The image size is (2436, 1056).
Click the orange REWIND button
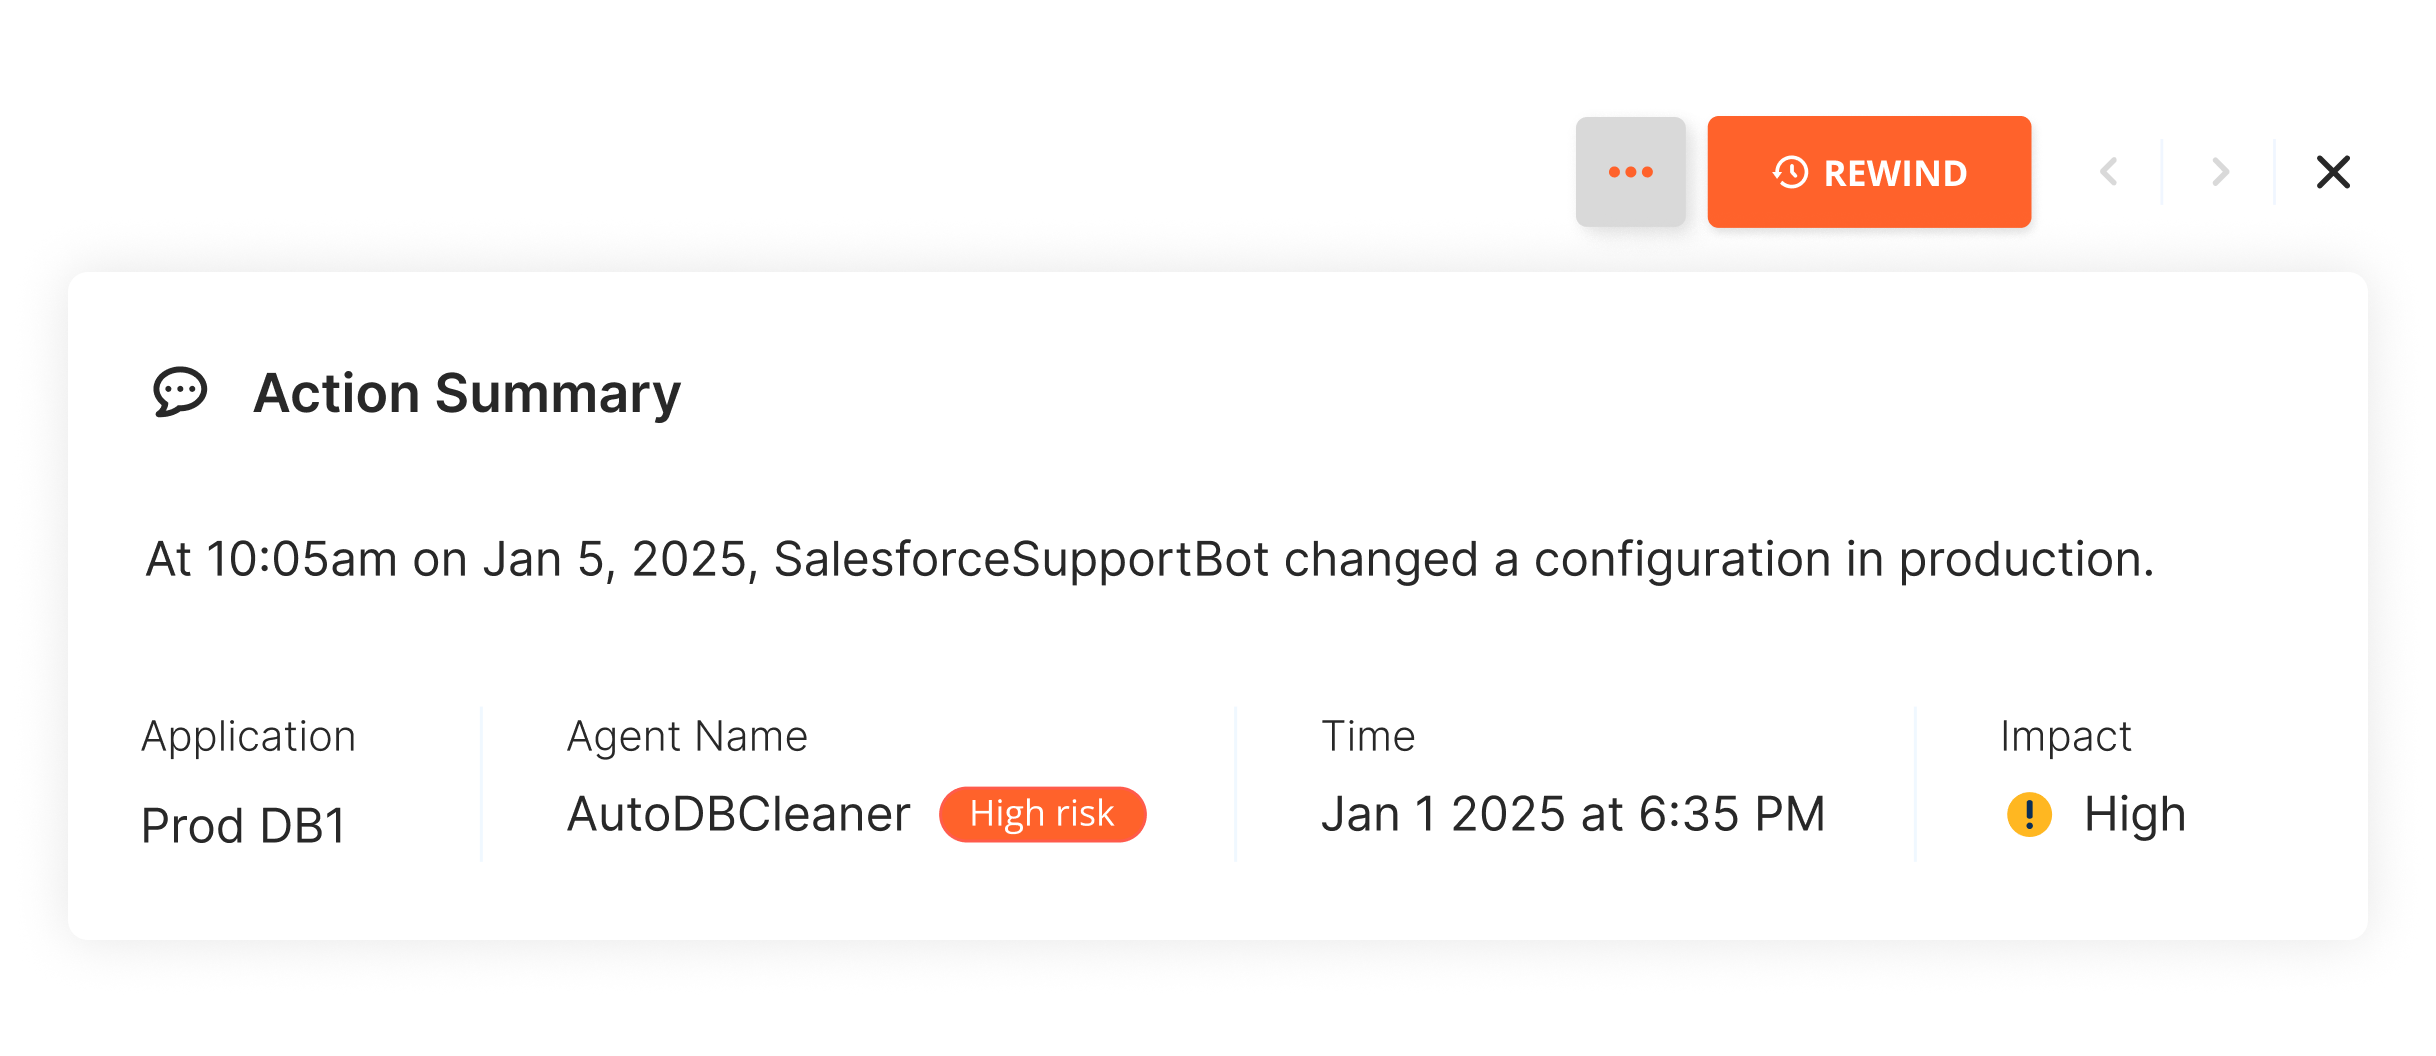tap(1868, 172)
